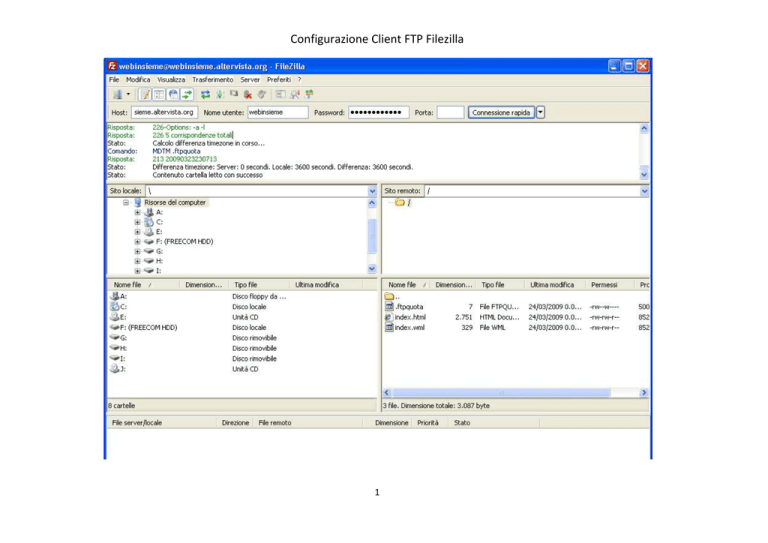Click the directory comparison icon
This screenshot has height=543, width=768.
pos(293,94)
